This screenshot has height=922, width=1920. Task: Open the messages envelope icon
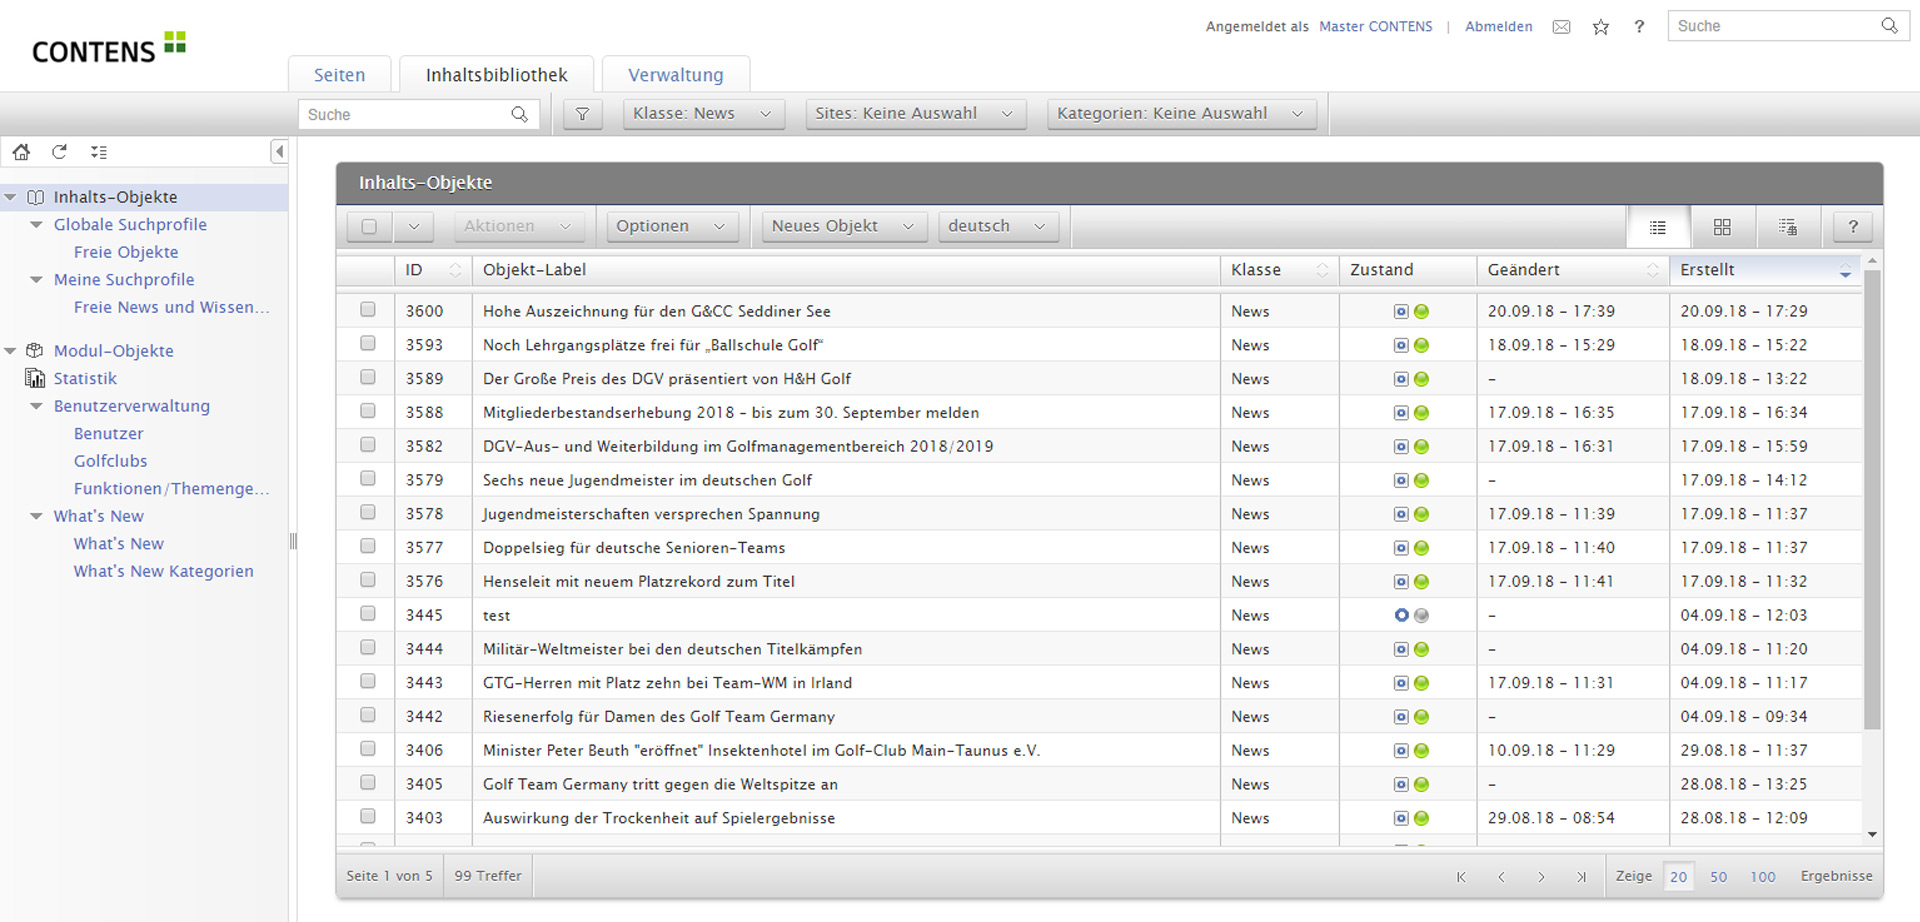coord(1561,27)
